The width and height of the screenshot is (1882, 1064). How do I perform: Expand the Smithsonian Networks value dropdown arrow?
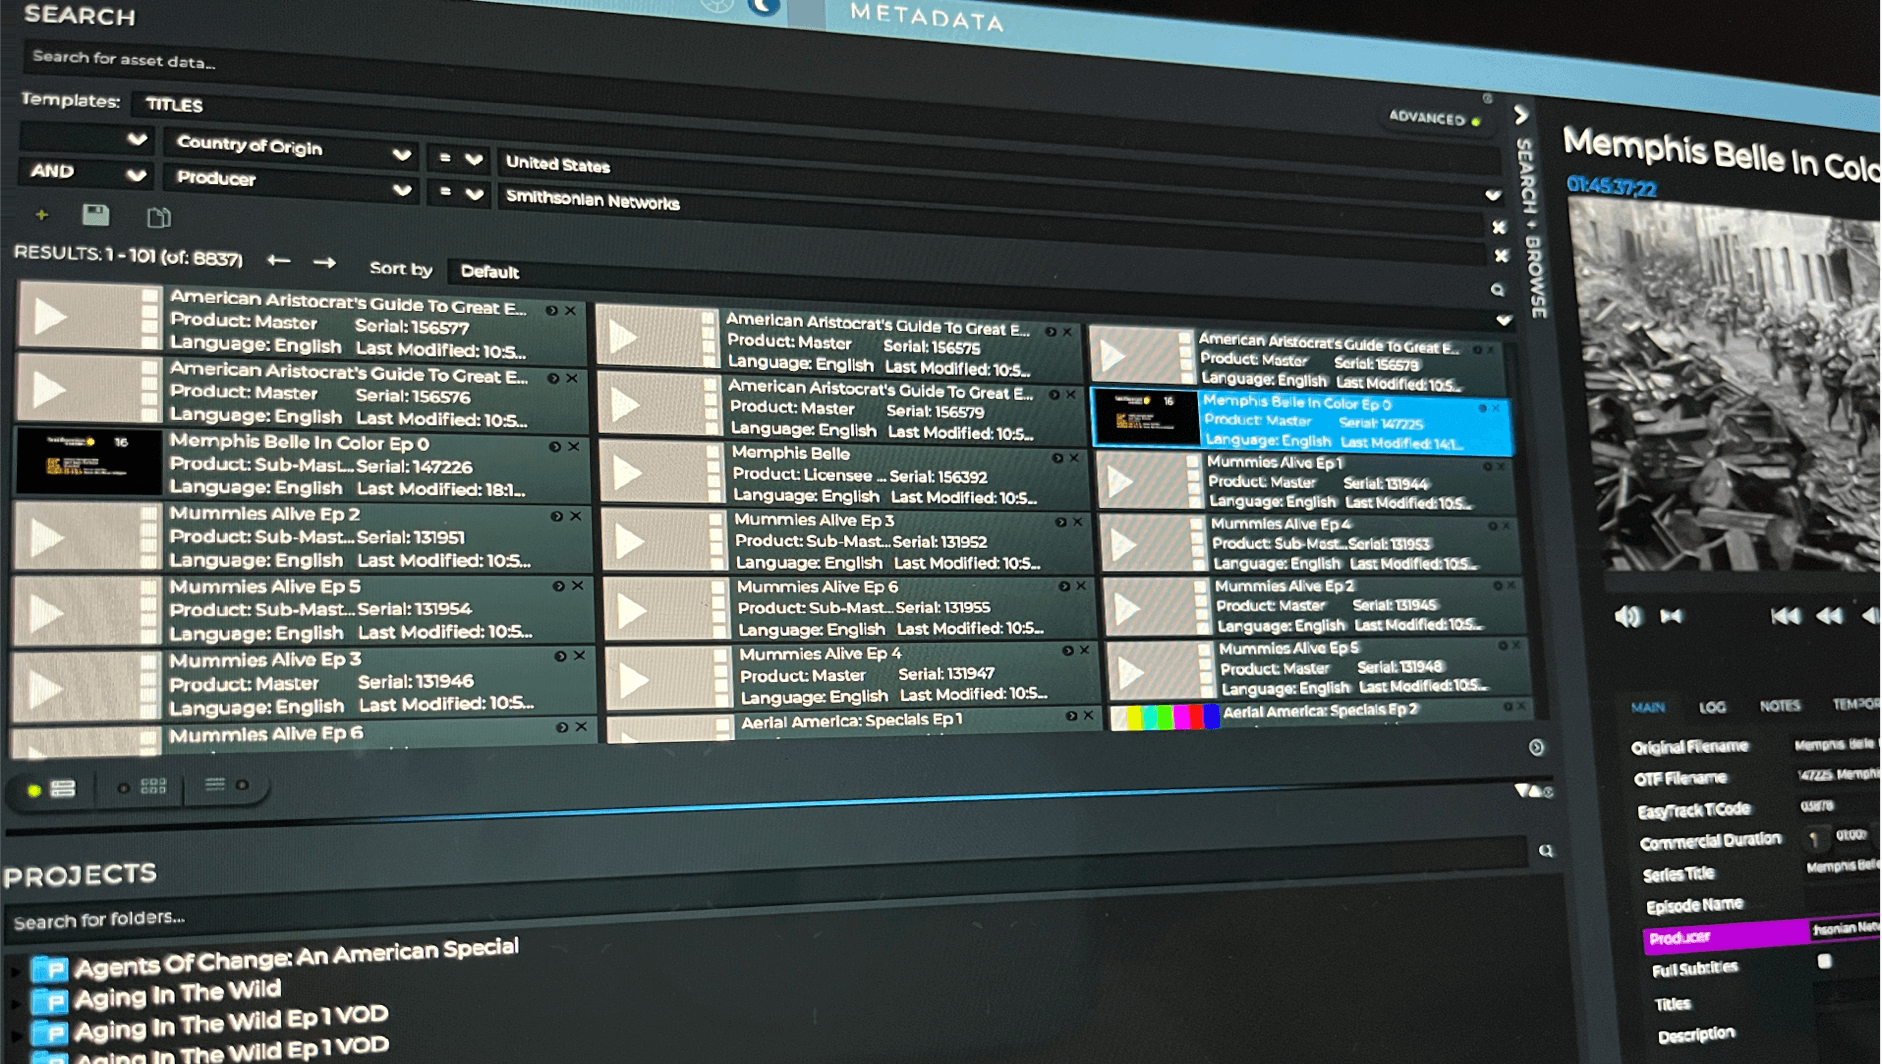click(x=1492, y=196)
